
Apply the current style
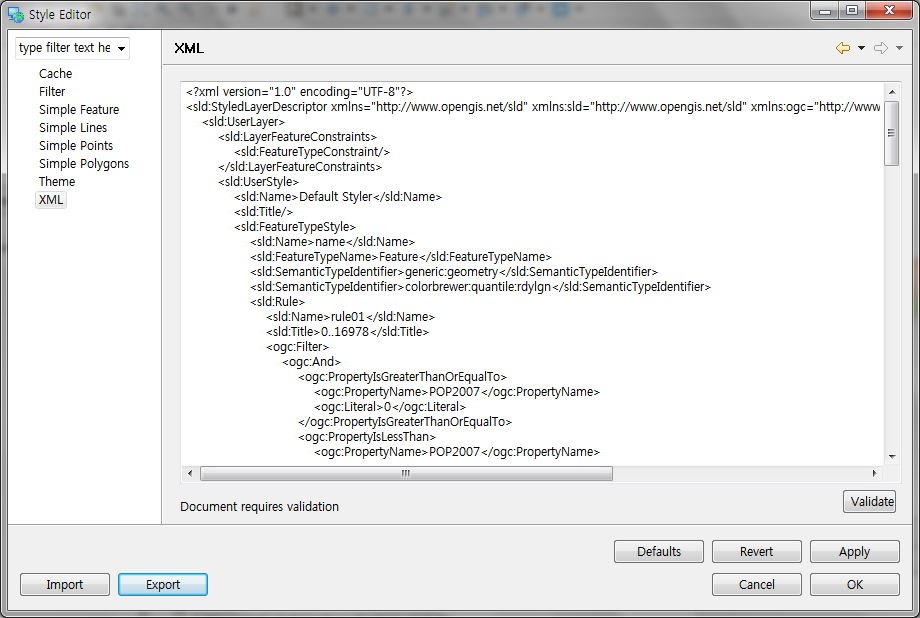854,551
